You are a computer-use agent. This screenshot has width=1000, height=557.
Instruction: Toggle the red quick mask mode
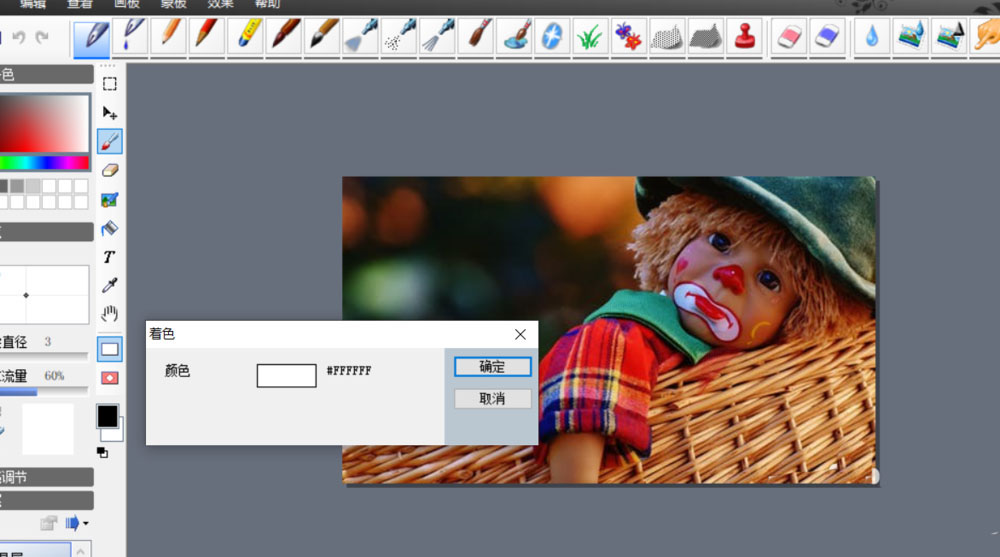click(110, 378)
